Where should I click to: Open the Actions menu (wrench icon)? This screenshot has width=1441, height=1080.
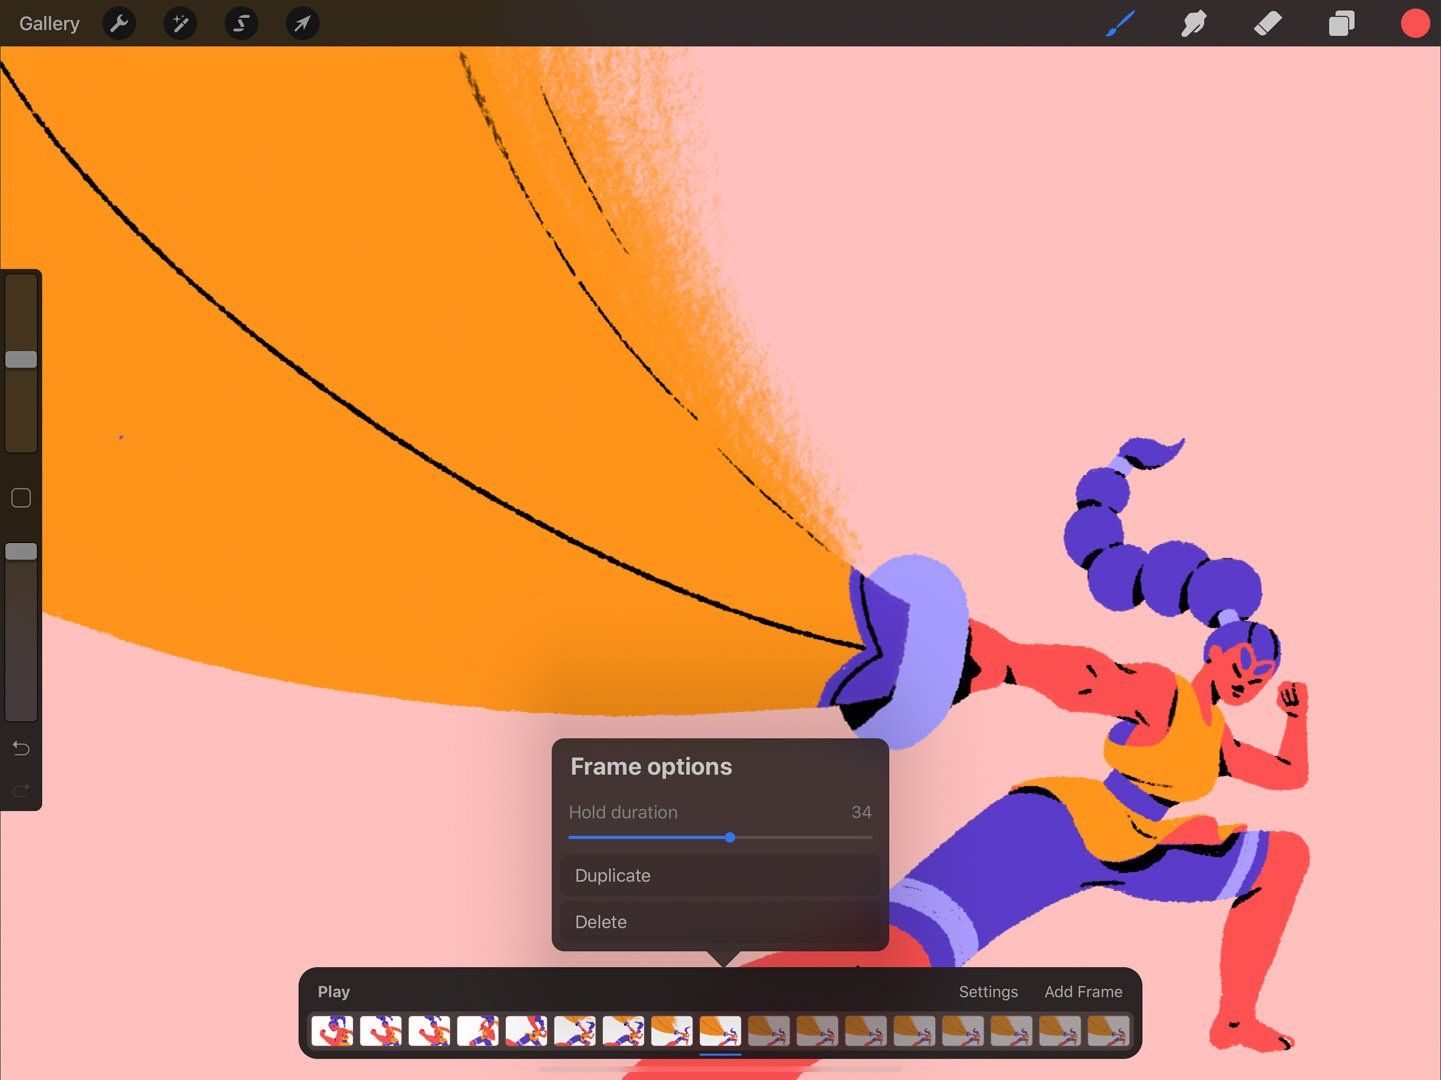(x=119, y=23)
